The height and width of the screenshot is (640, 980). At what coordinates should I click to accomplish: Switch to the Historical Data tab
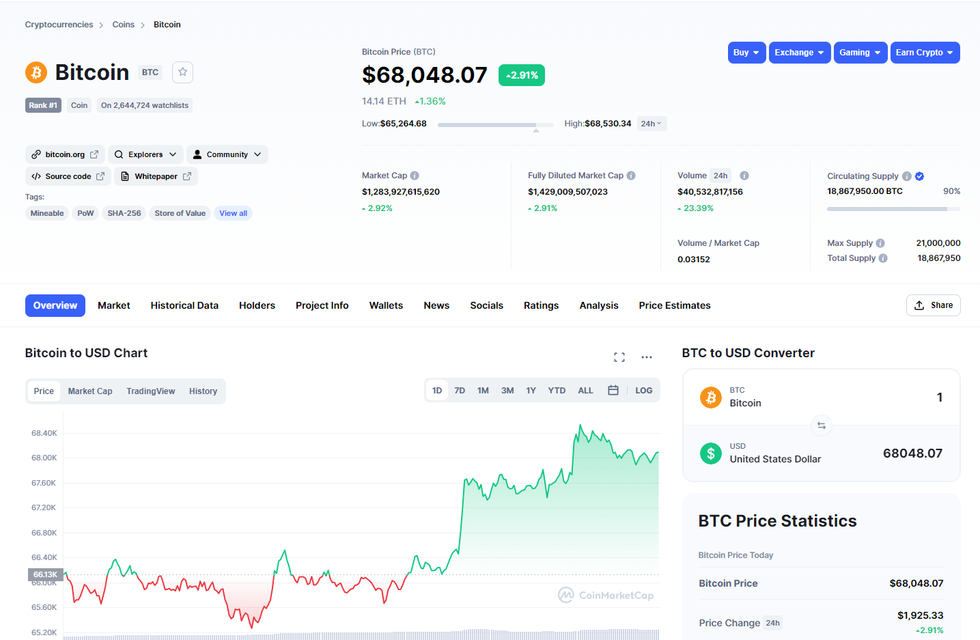pyautogui.click(x=184, y=305)
